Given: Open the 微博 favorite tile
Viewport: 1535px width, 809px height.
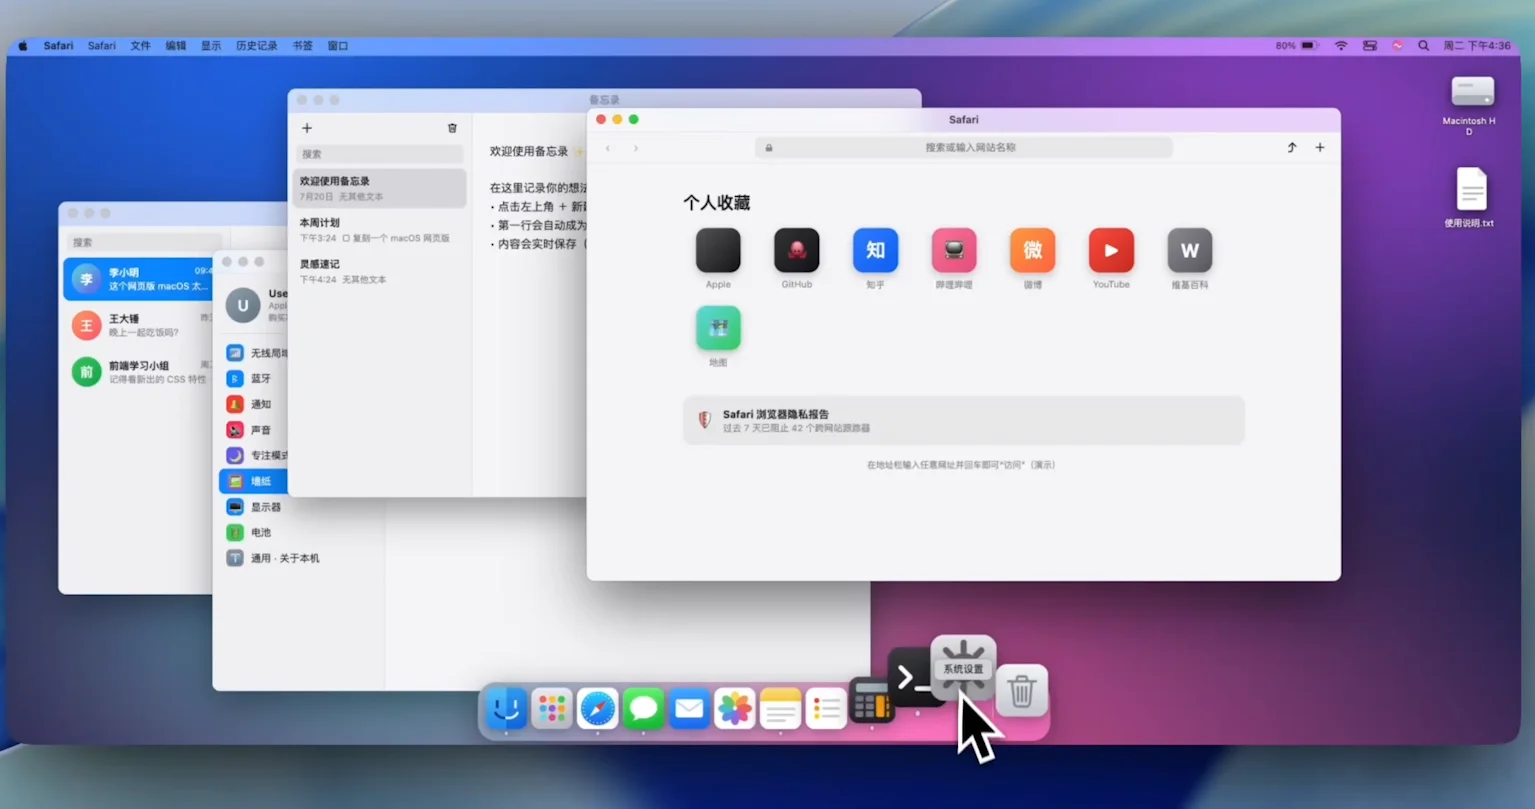Looking at the screenshot, I should (1033, 250).
